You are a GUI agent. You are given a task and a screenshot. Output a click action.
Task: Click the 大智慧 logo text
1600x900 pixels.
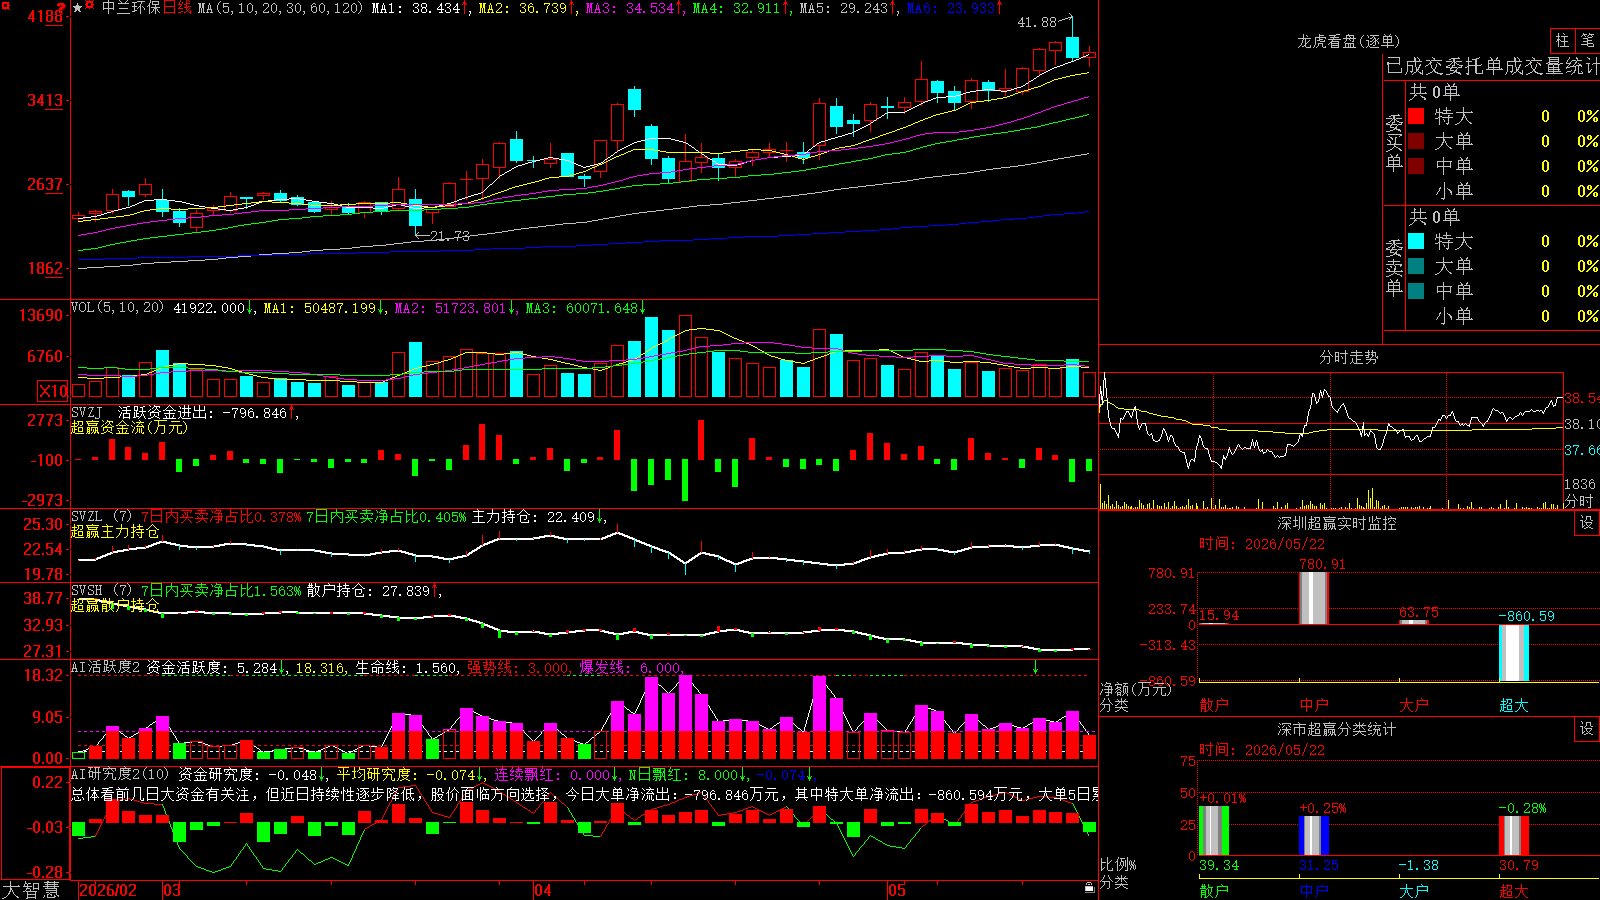tap(31, 889)
